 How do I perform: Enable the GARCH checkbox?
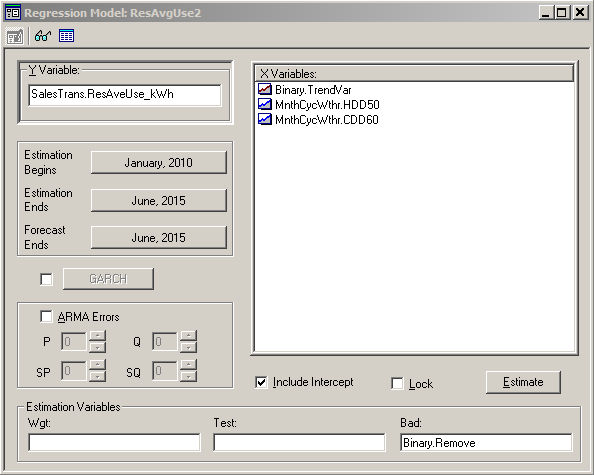click(x=47, y=280)
